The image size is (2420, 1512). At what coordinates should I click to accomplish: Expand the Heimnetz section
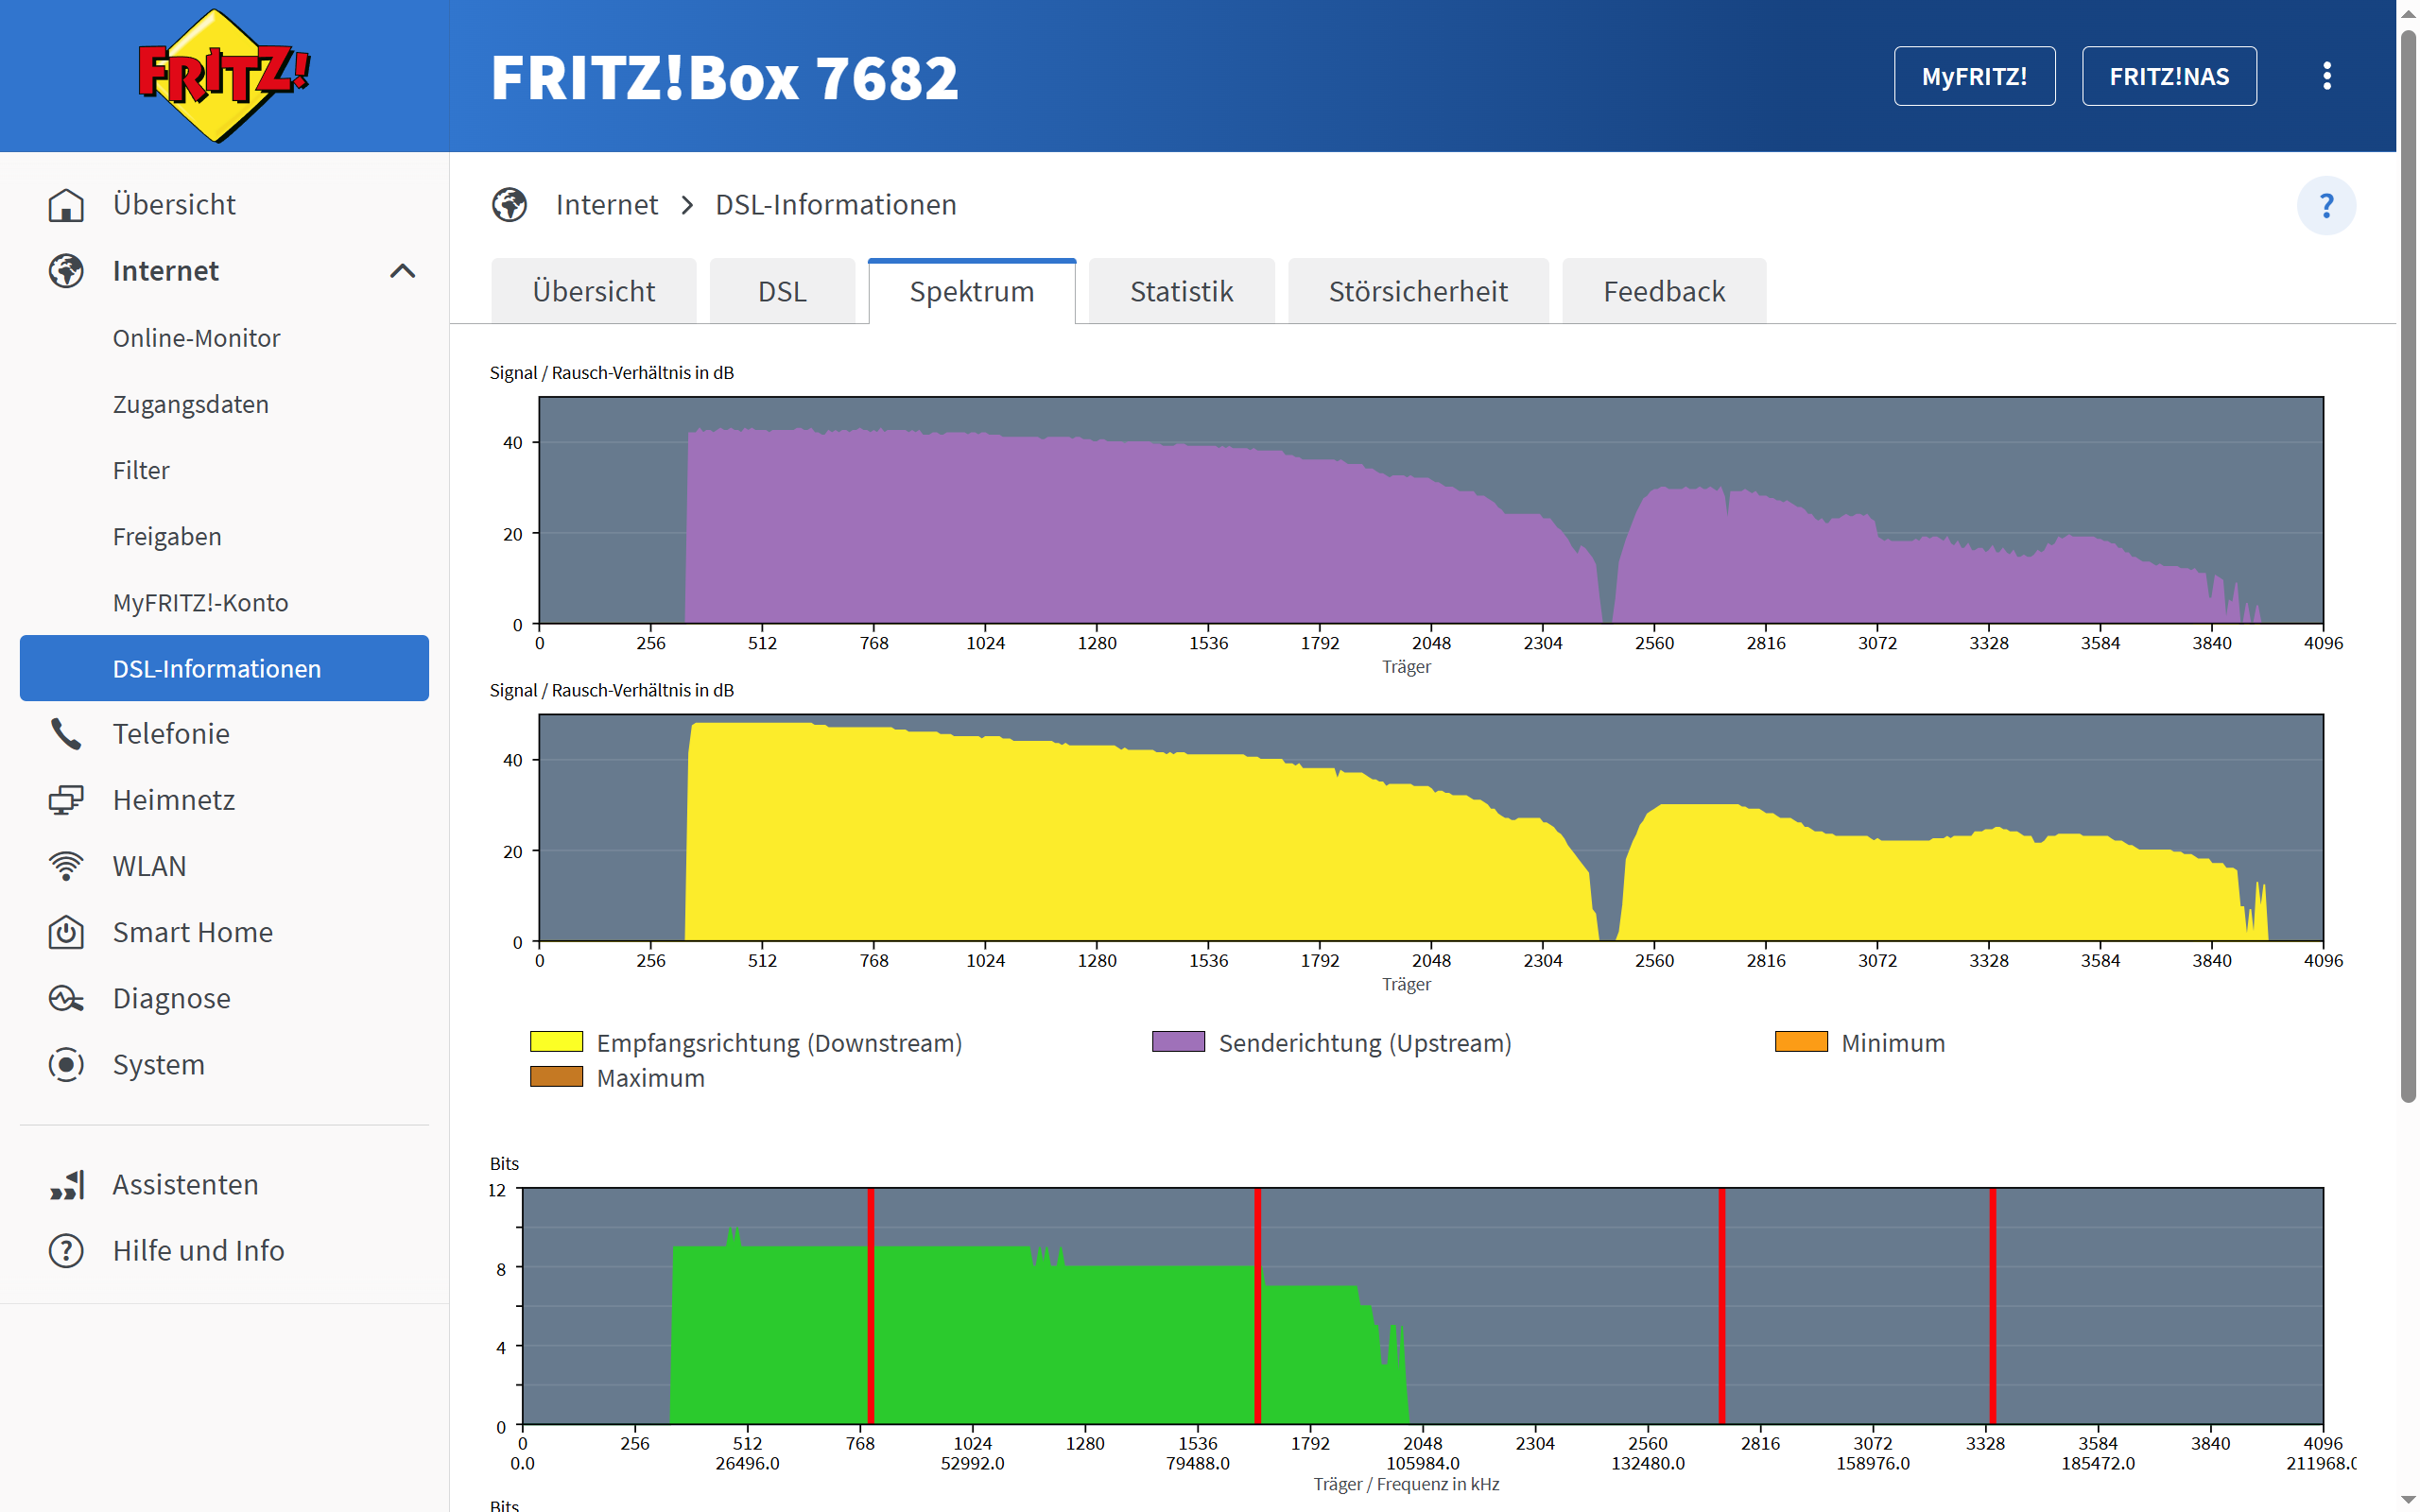point(174,800)
